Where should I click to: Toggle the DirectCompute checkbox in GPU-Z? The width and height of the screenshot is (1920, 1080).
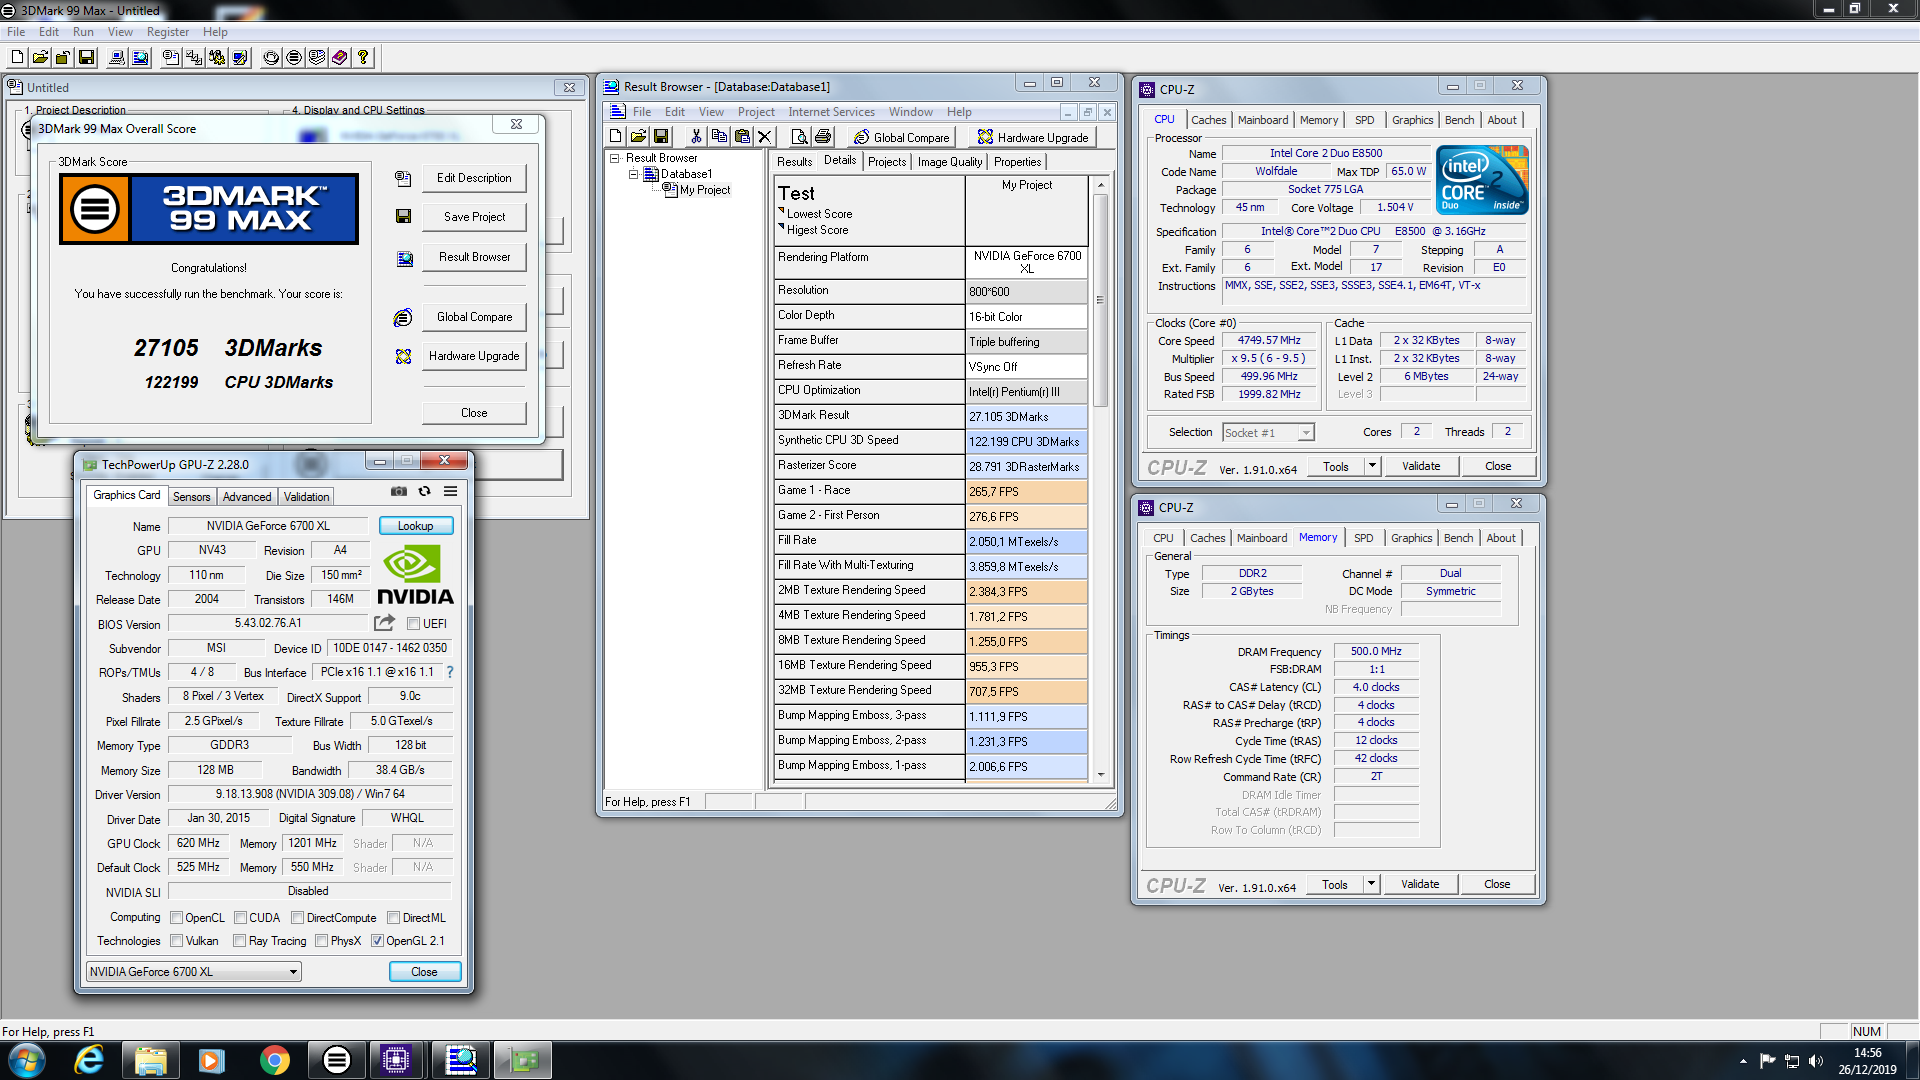pyautogui.click(x=297, y=918)
